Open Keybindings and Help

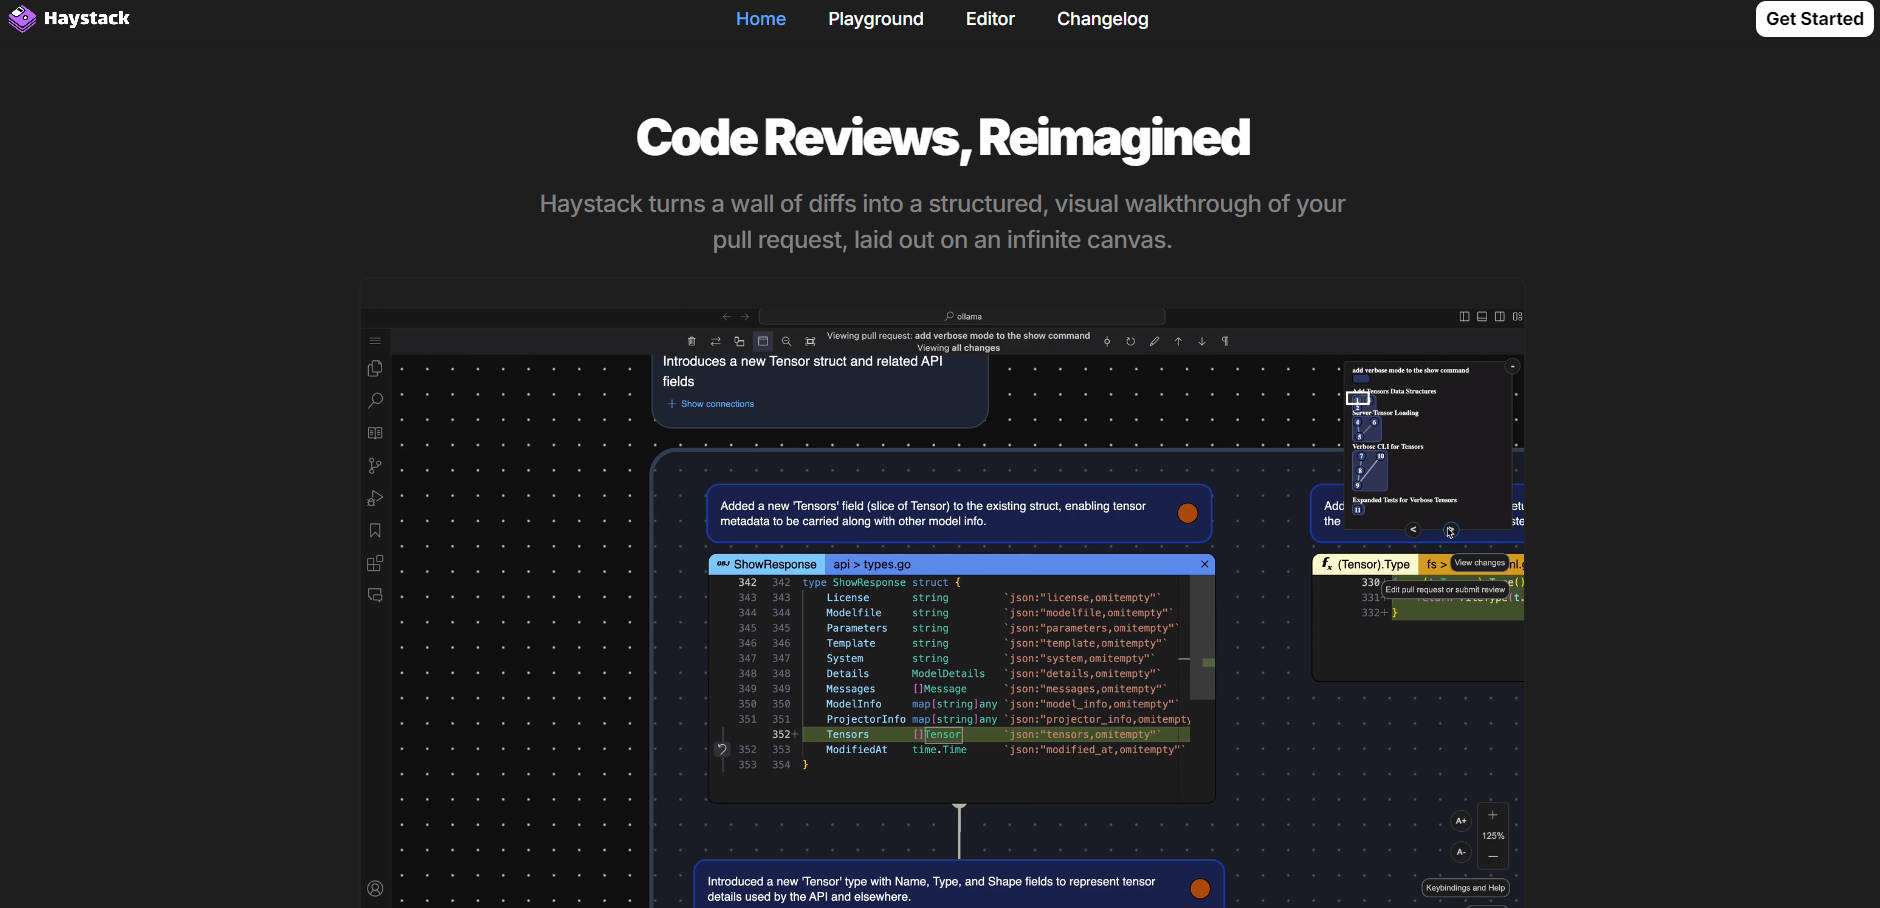[x=1465, y=887]
